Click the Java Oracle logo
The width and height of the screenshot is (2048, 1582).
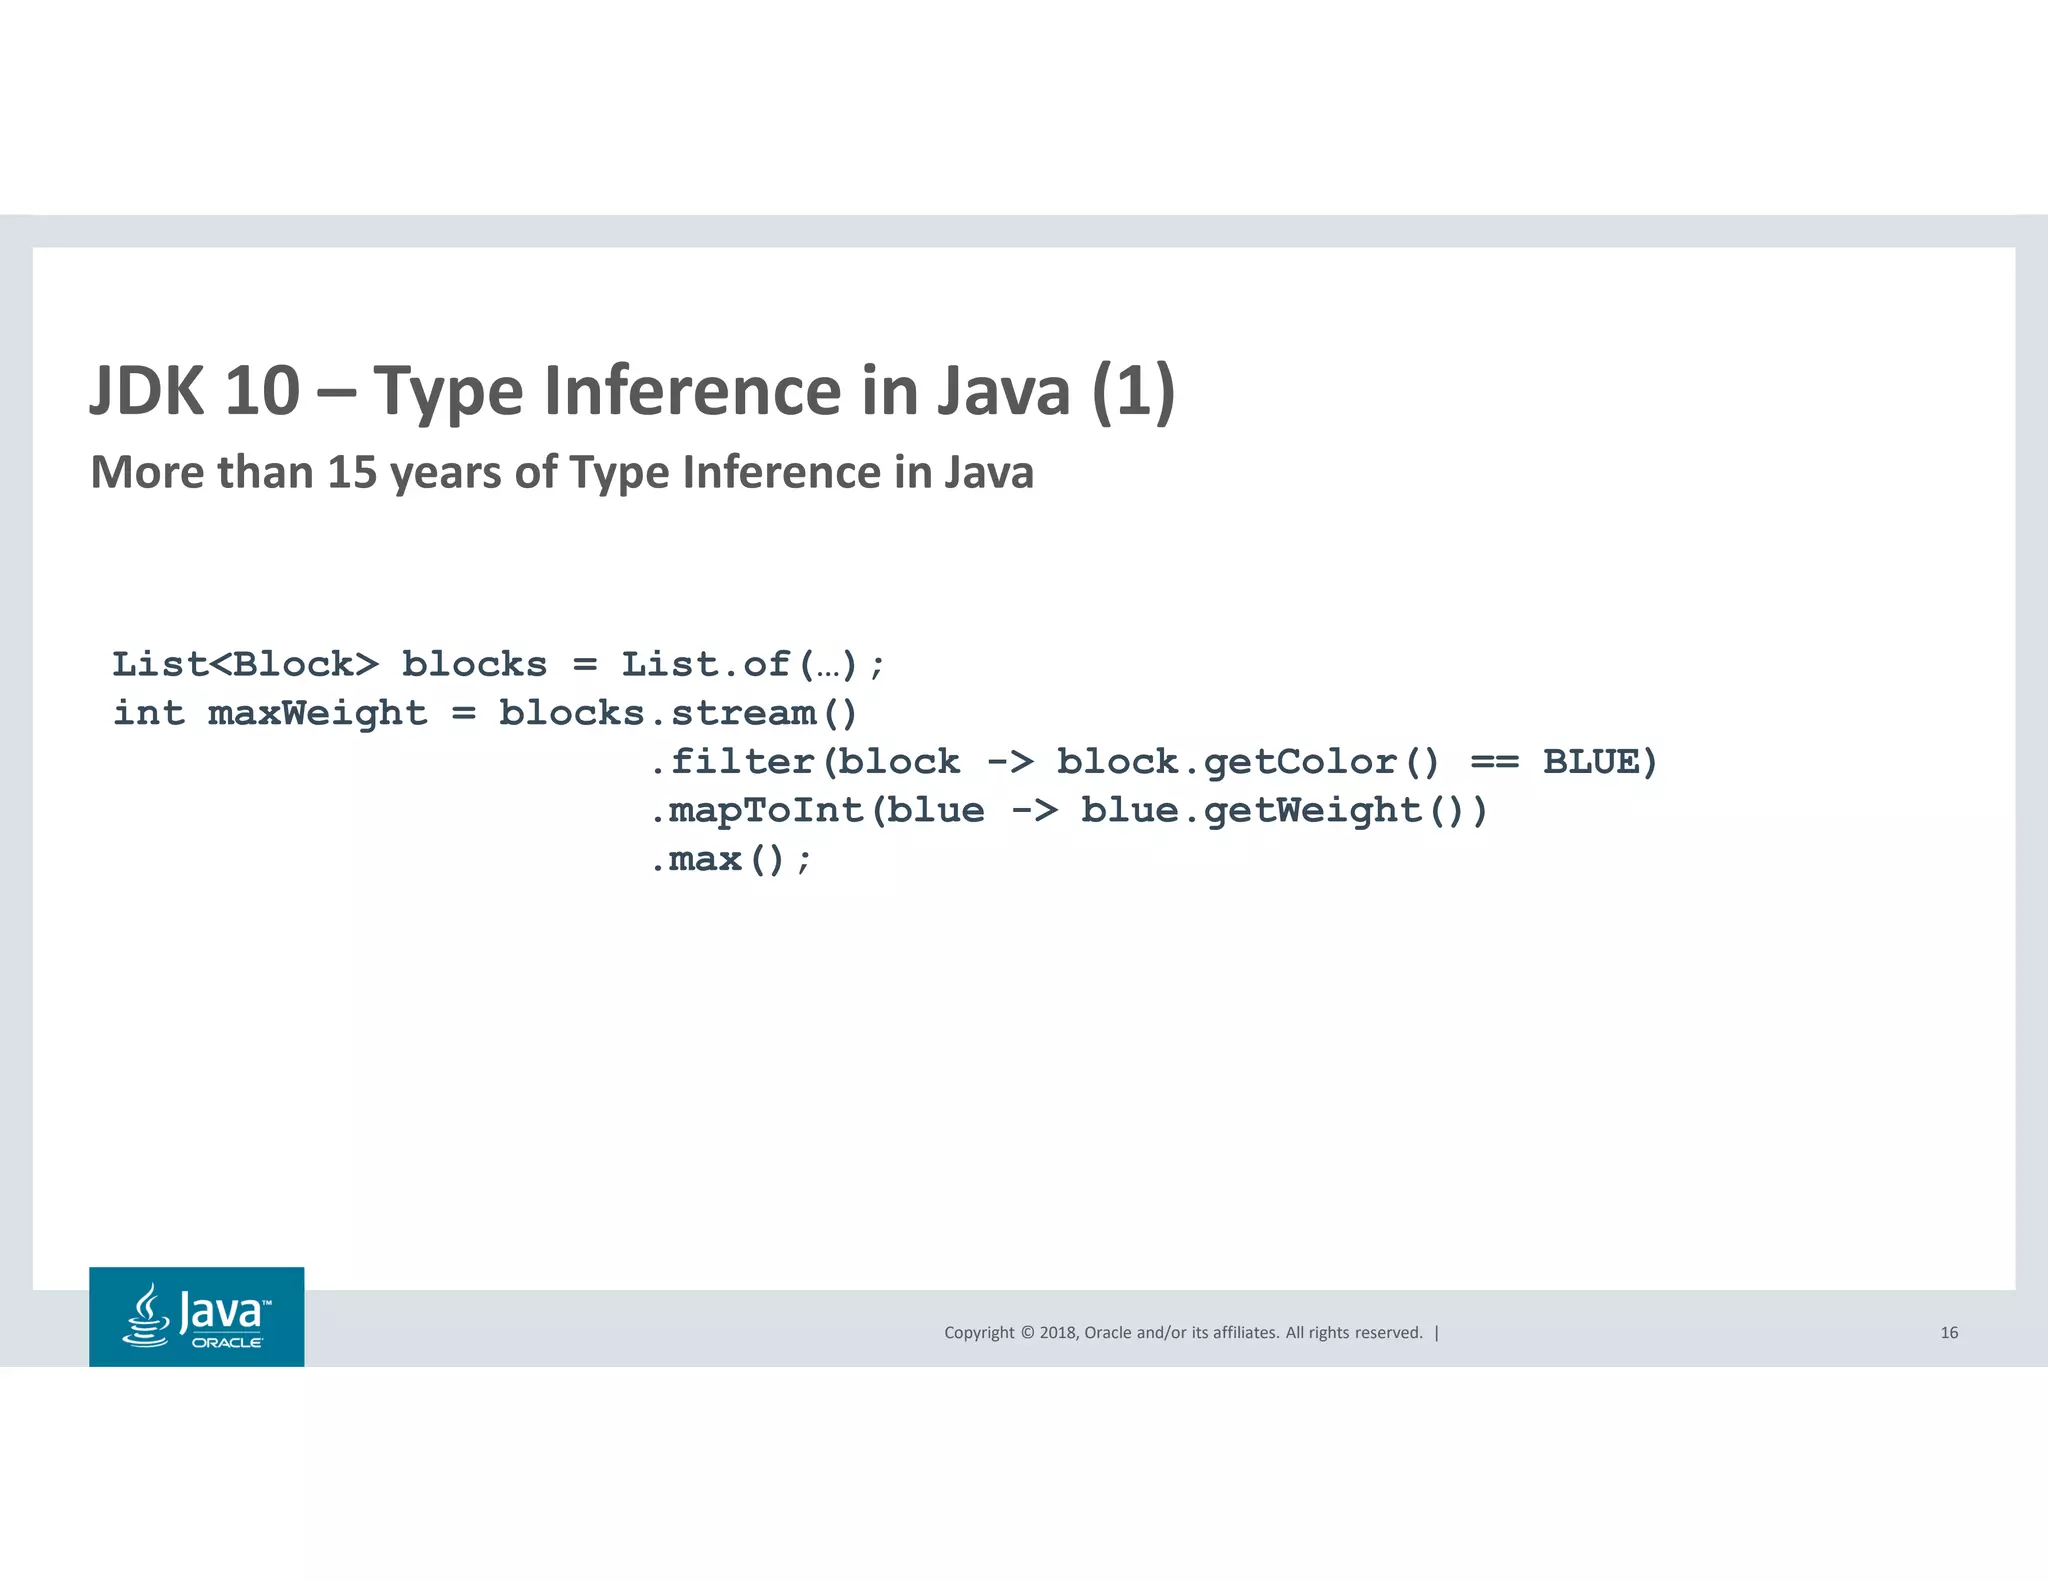[x=197, y=1316]
